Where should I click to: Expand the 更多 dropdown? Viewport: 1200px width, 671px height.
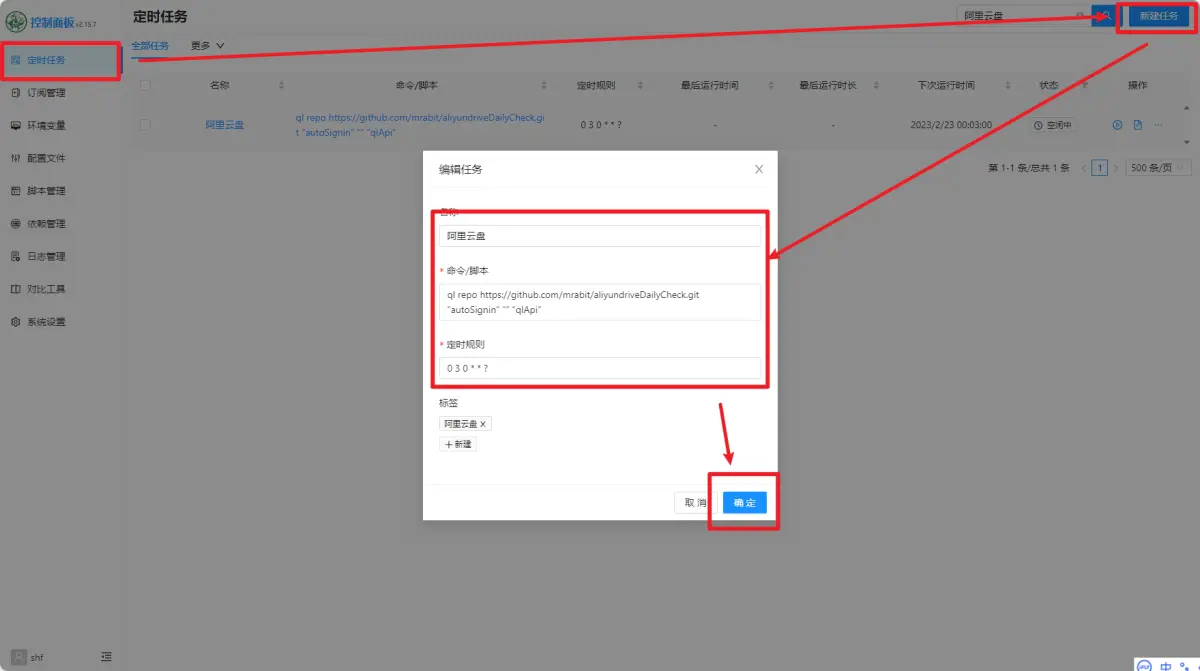click(207, 45)
